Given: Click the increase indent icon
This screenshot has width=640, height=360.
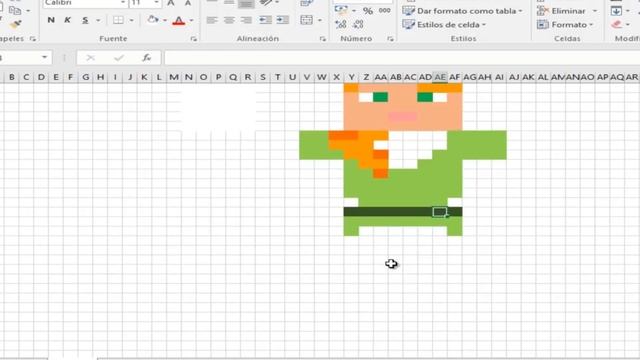Looking at the screenshot, I should click(282, 20).
